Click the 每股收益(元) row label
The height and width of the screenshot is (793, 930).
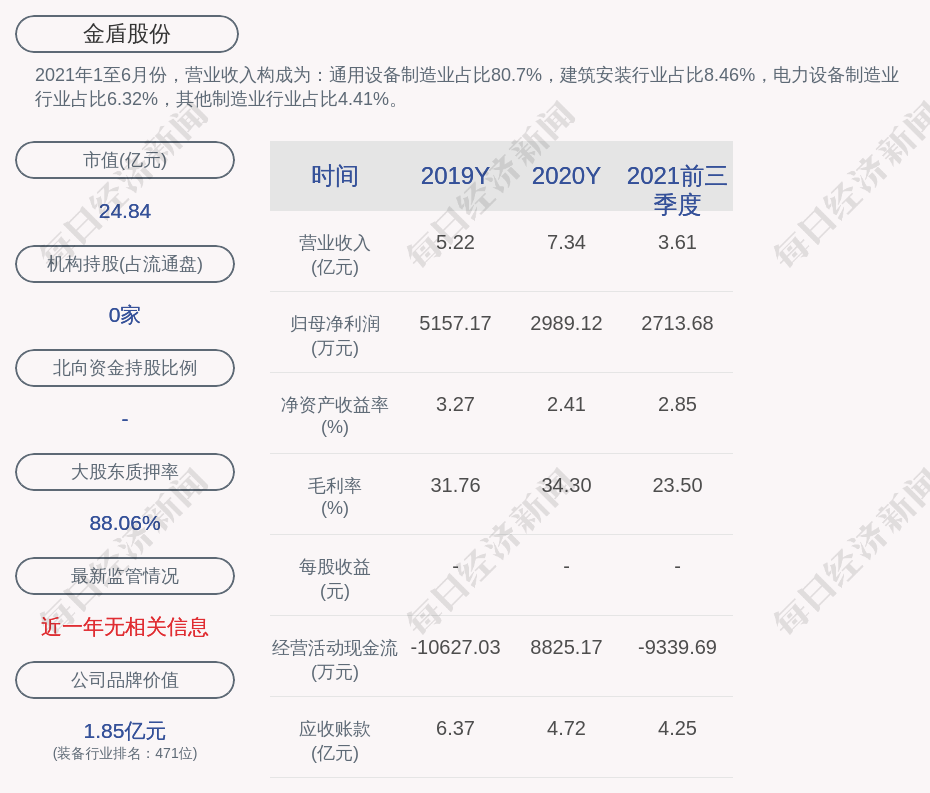coord(335,579)
